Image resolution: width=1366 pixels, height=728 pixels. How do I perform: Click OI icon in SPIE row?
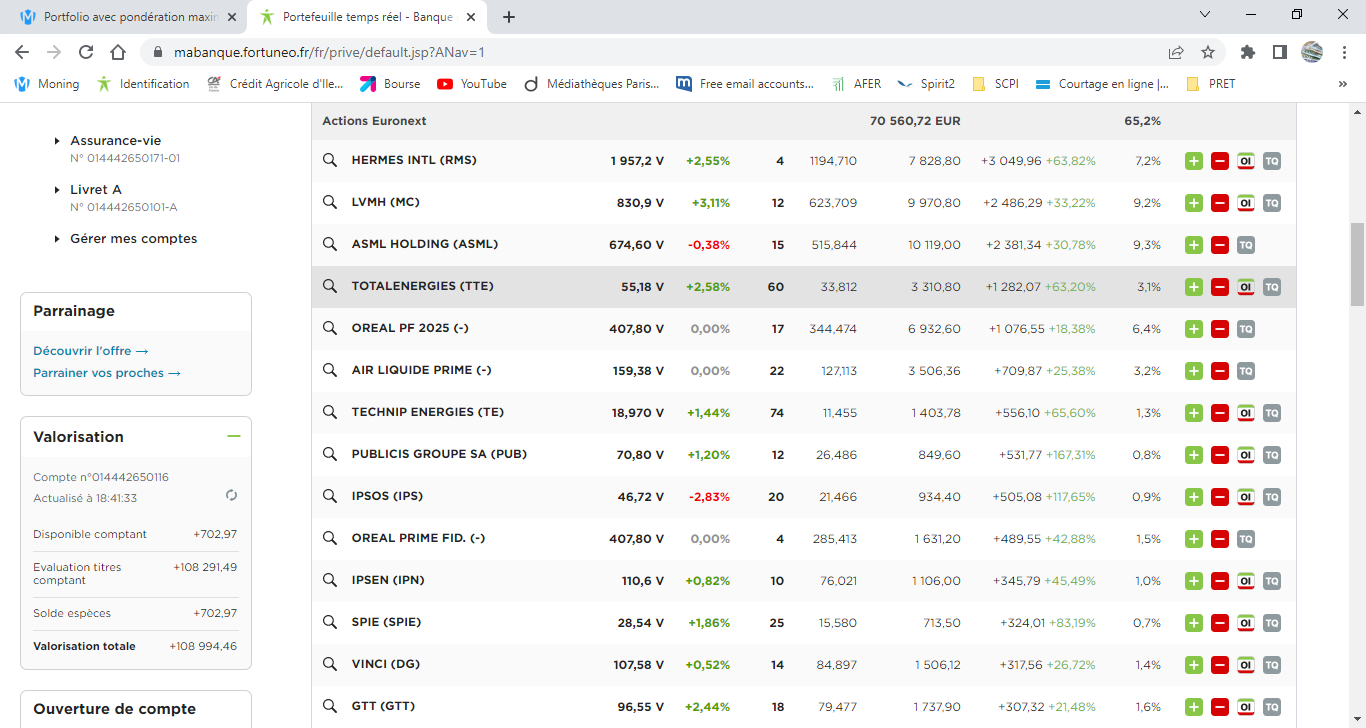[x=1246, y=623]
